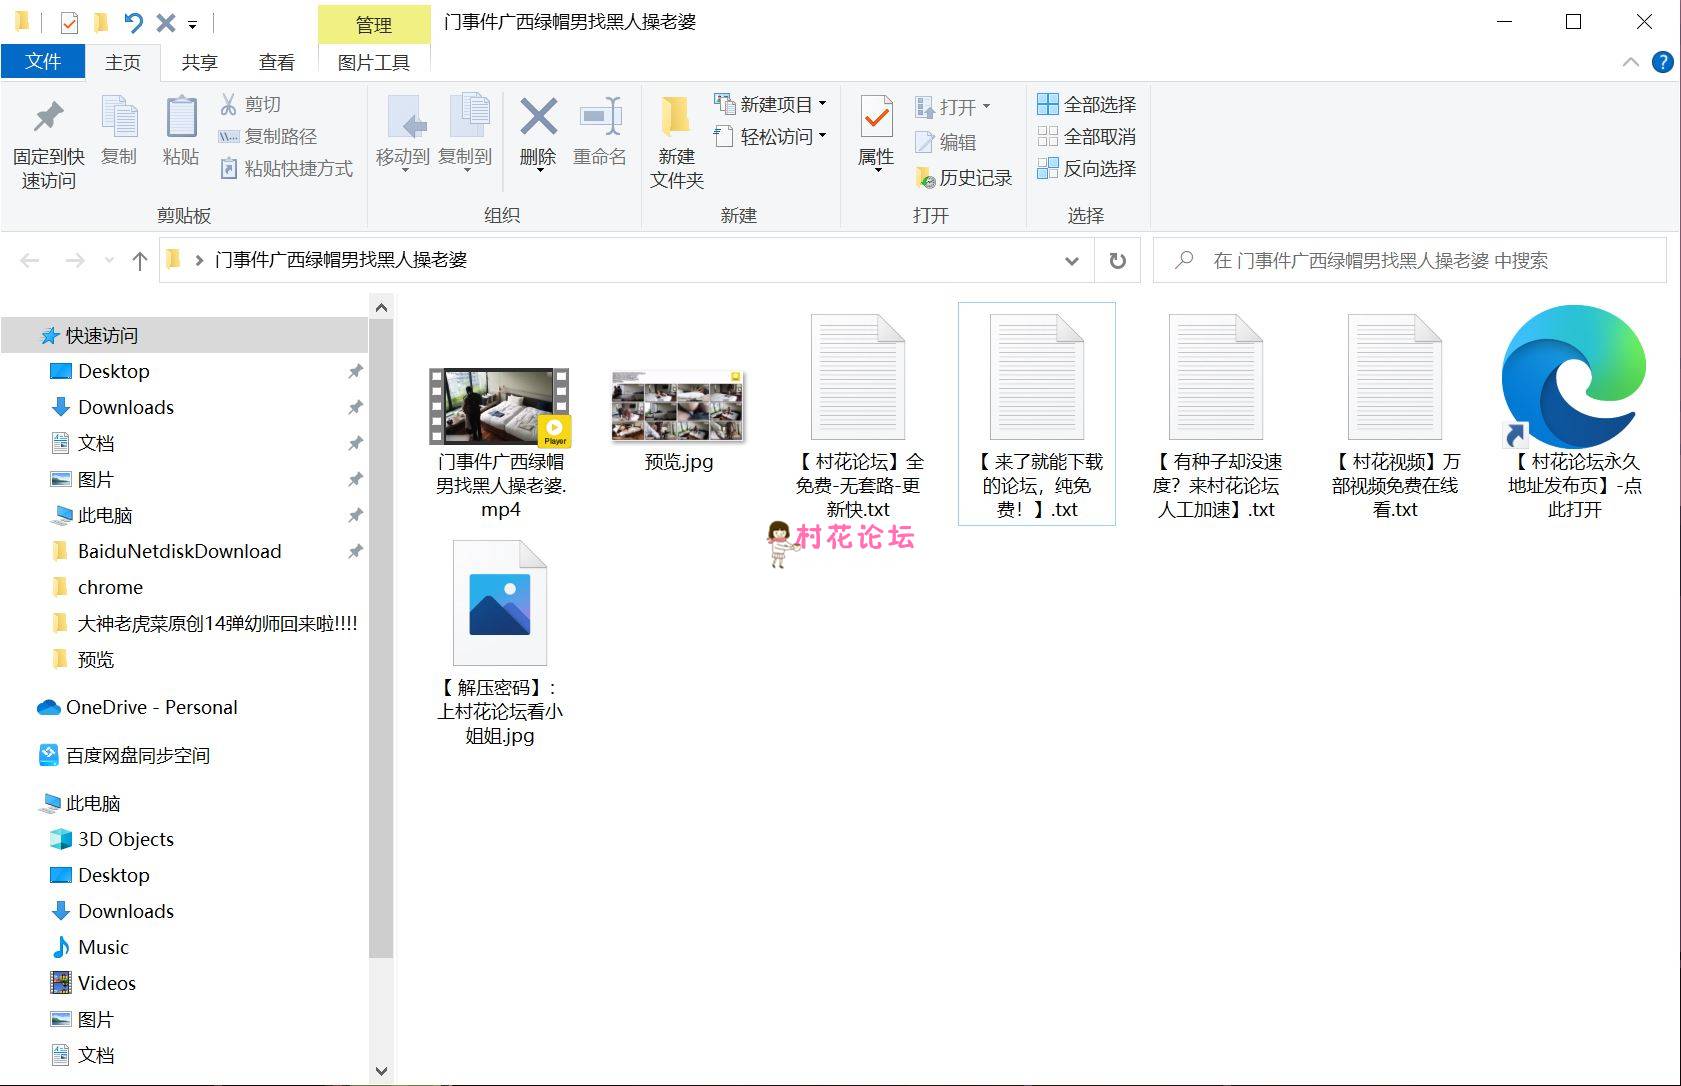Click the 删除 (Delete) icon in ribbon
The height and width of the screenshot is (1086, 1681).
538,120
